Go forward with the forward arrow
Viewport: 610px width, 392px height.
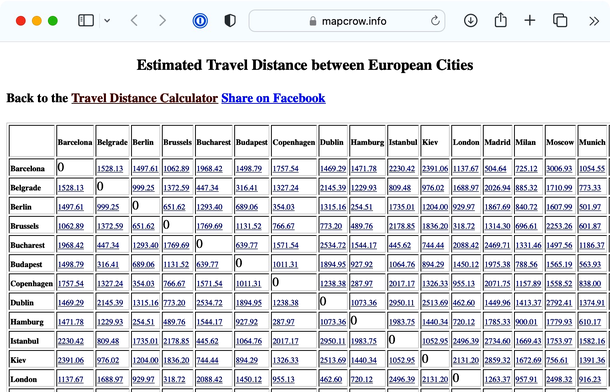(x=162, y=21)
